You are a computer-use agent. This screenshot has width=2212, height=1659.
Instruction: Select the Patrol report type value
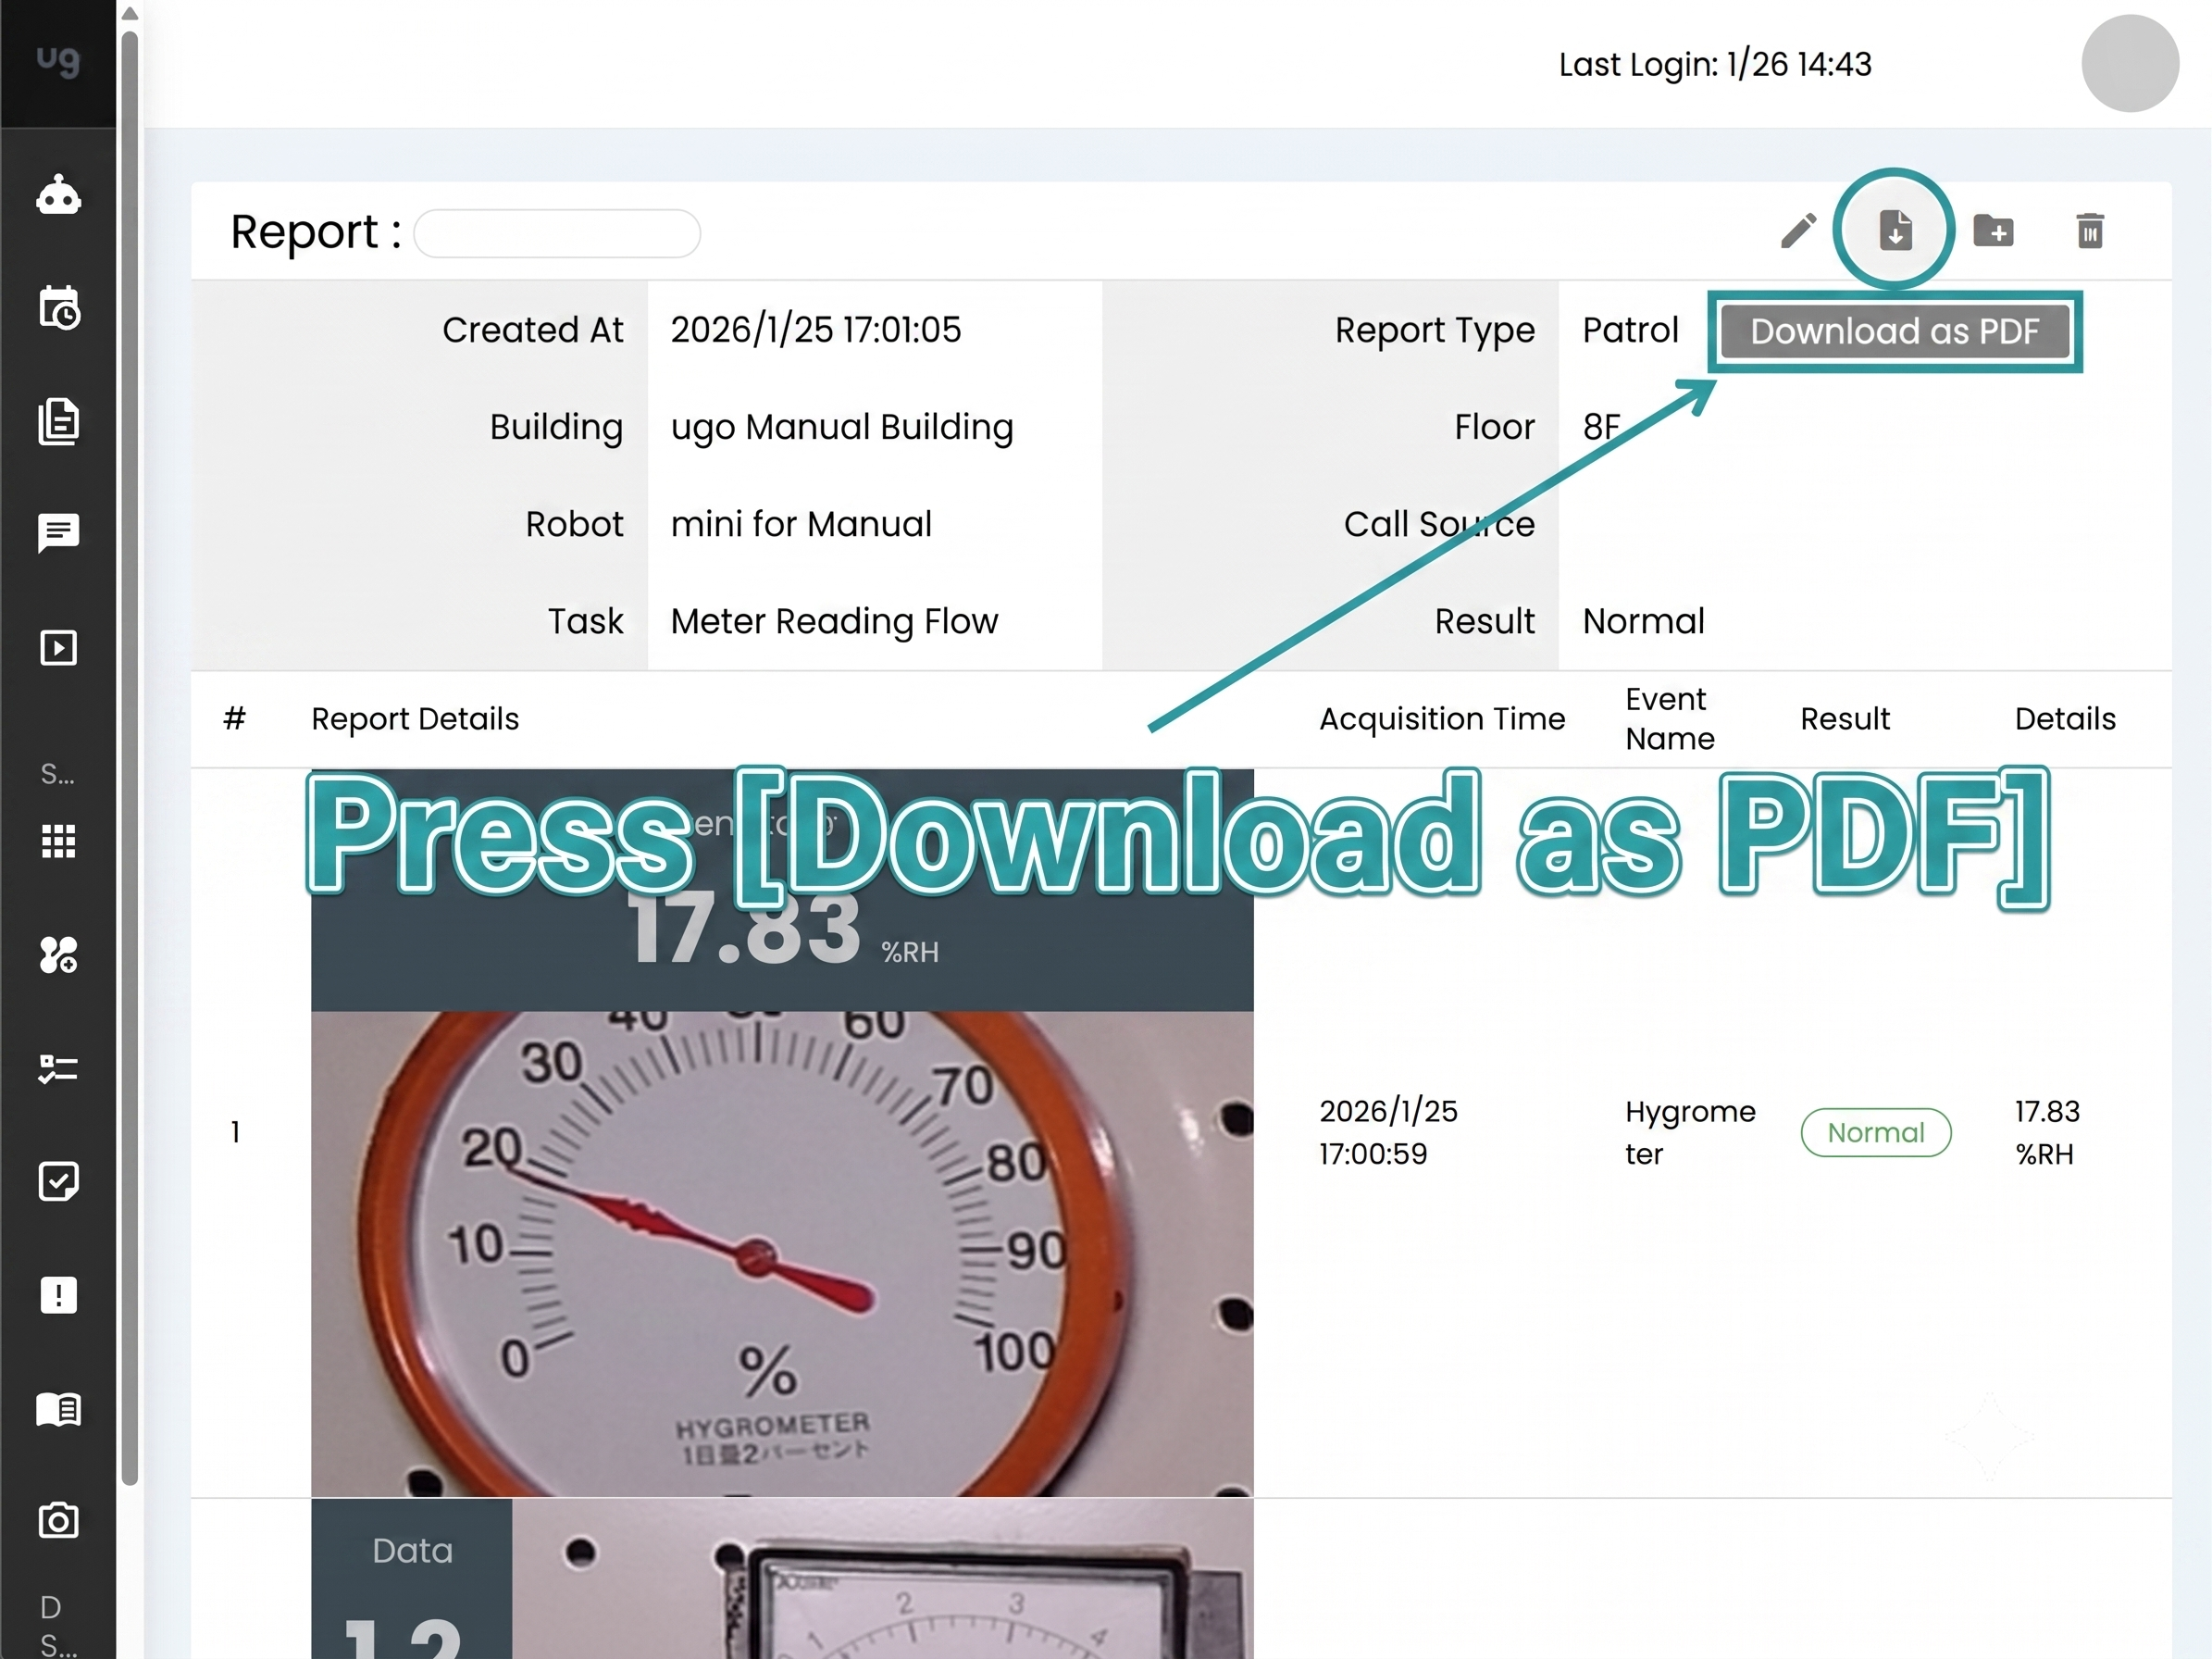[1630, 330]
